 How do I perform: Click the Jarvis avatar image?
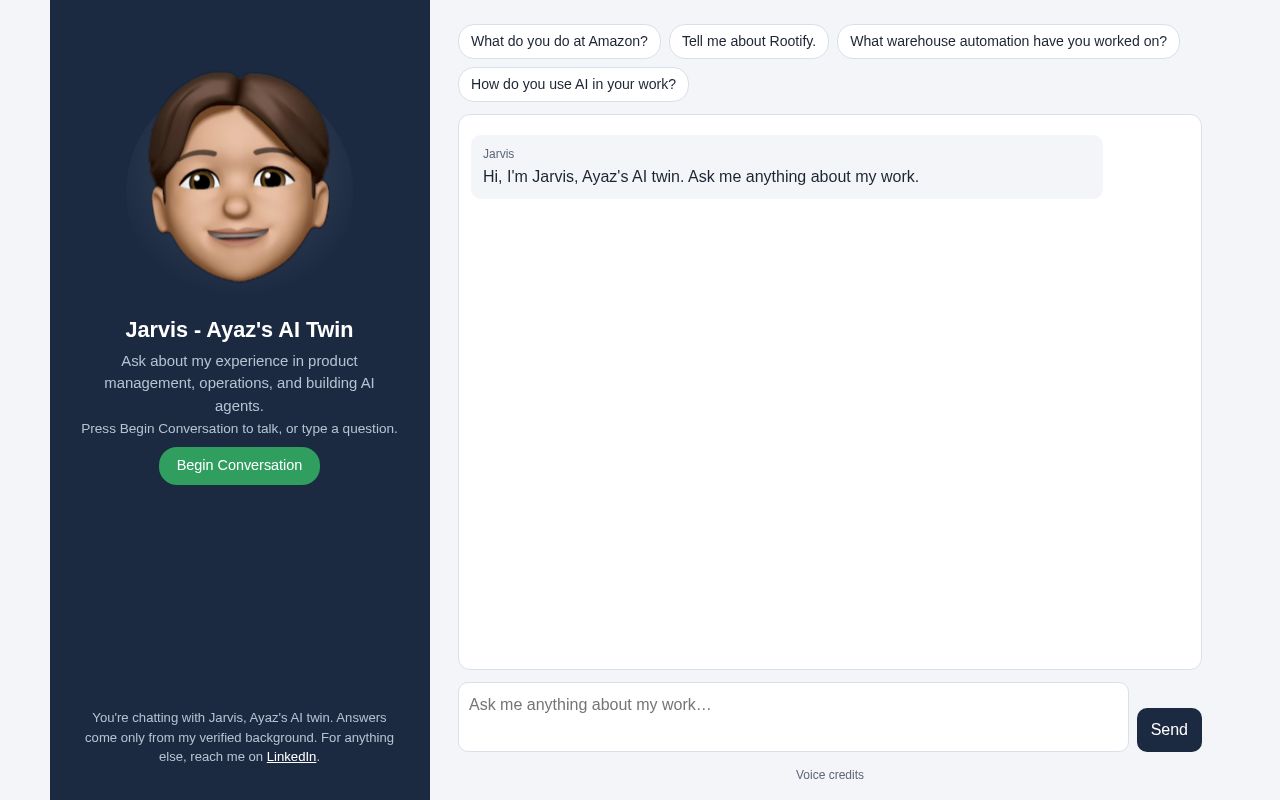[239, 178]
